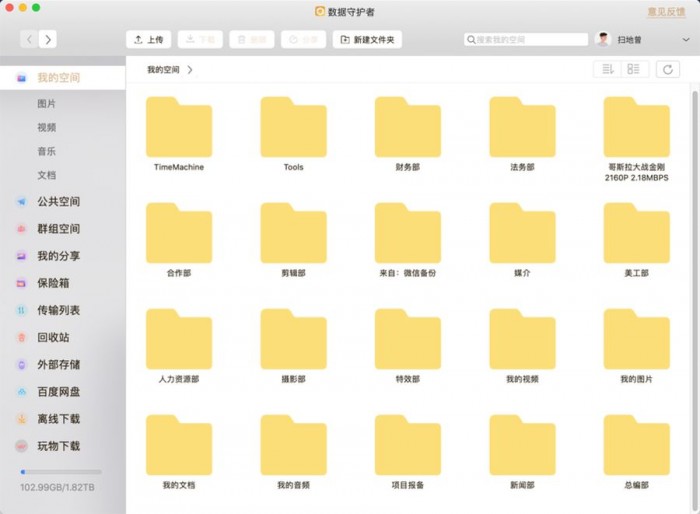
Task: Open the 美工部 folder
Action: click(637, 233)
